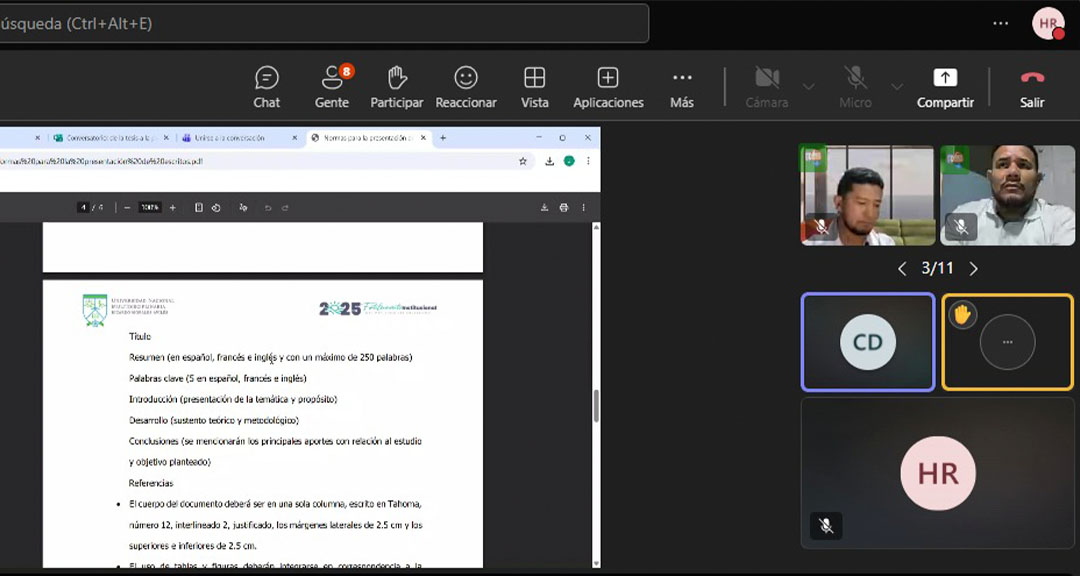Select the raised-hand participant tile
Viewport: 1080px width, 576px height.
1007,342
